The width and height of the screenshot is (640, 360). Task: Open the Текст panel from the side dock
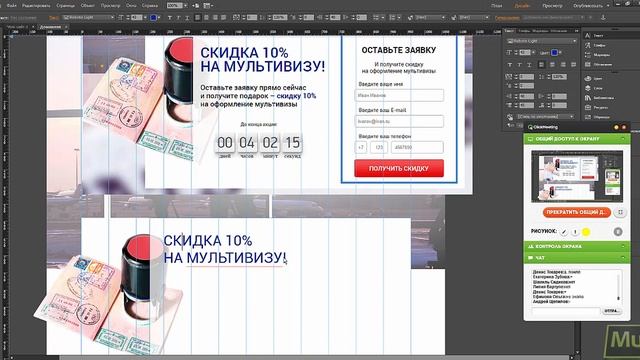point(595,36)
